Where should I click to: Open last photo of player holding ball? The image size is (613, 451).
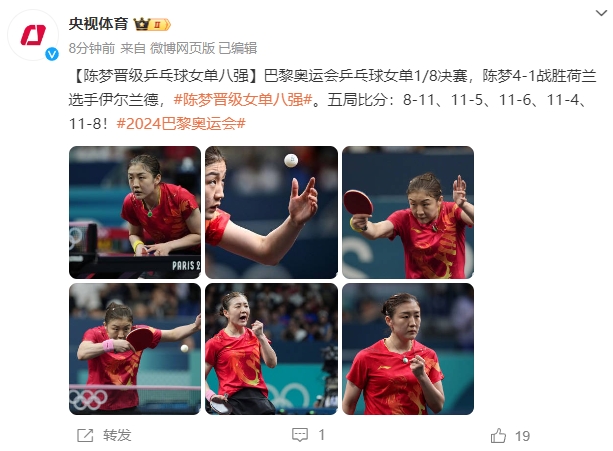pos(408,349)
